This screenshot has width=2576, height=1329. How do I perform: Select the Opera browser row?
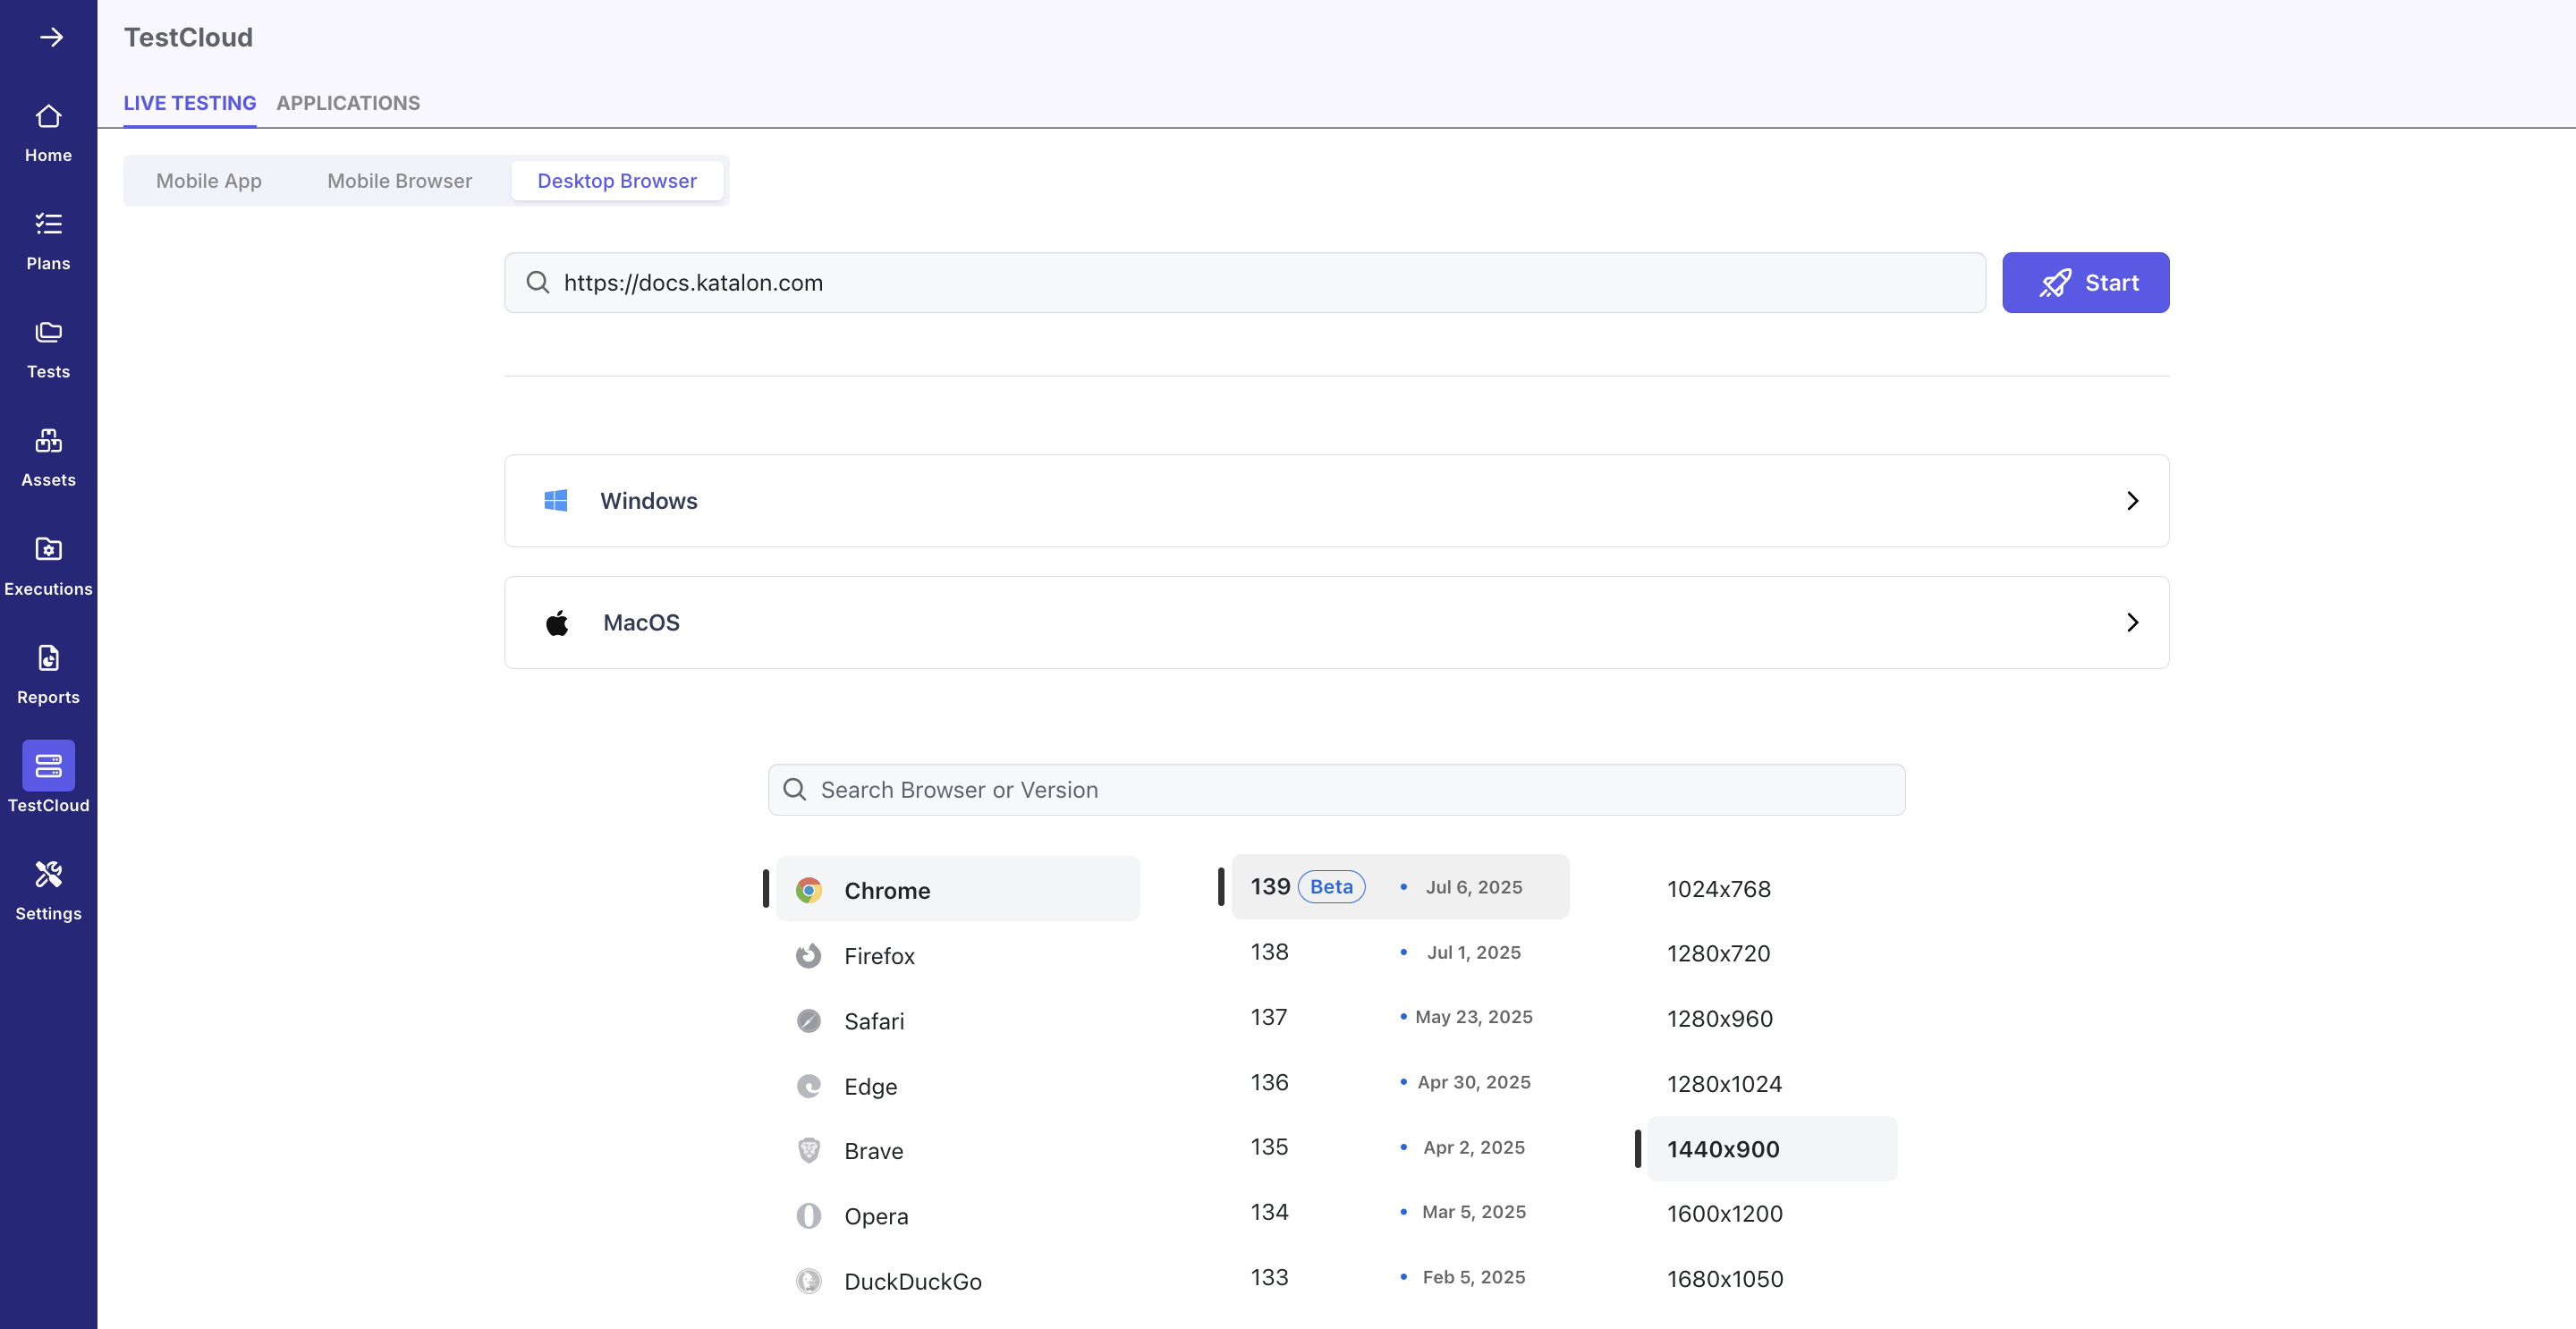(x=958, y=1215)
